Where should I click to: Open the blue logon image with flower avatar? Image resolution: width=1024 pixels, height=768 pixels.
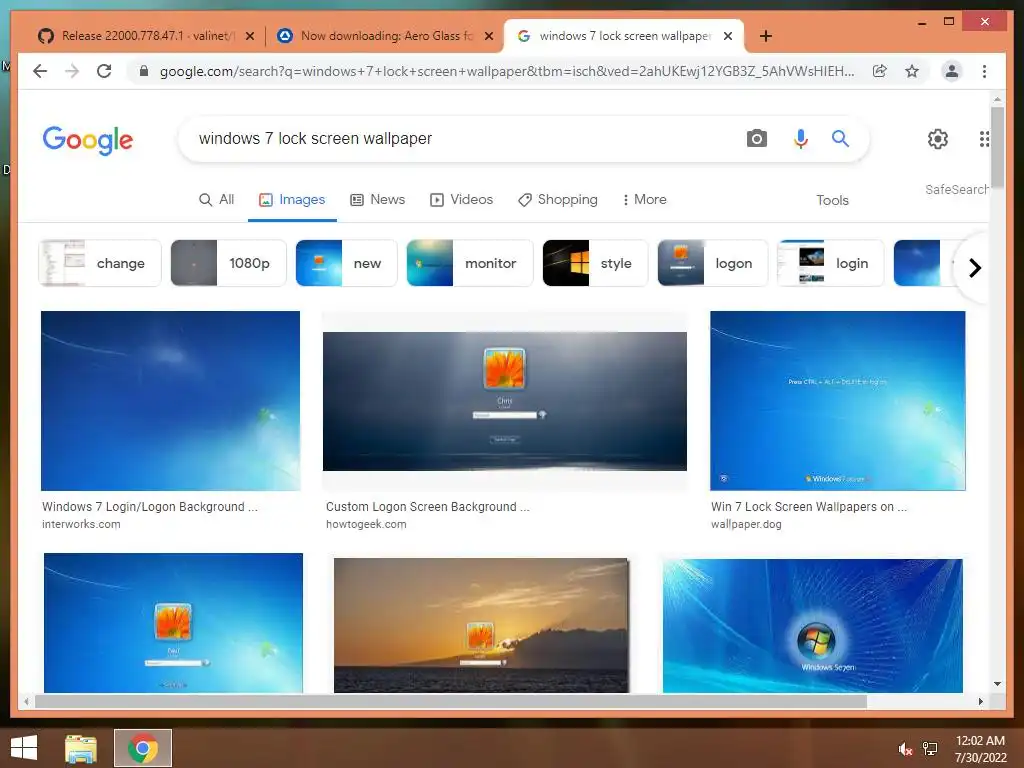pos(173,623)
